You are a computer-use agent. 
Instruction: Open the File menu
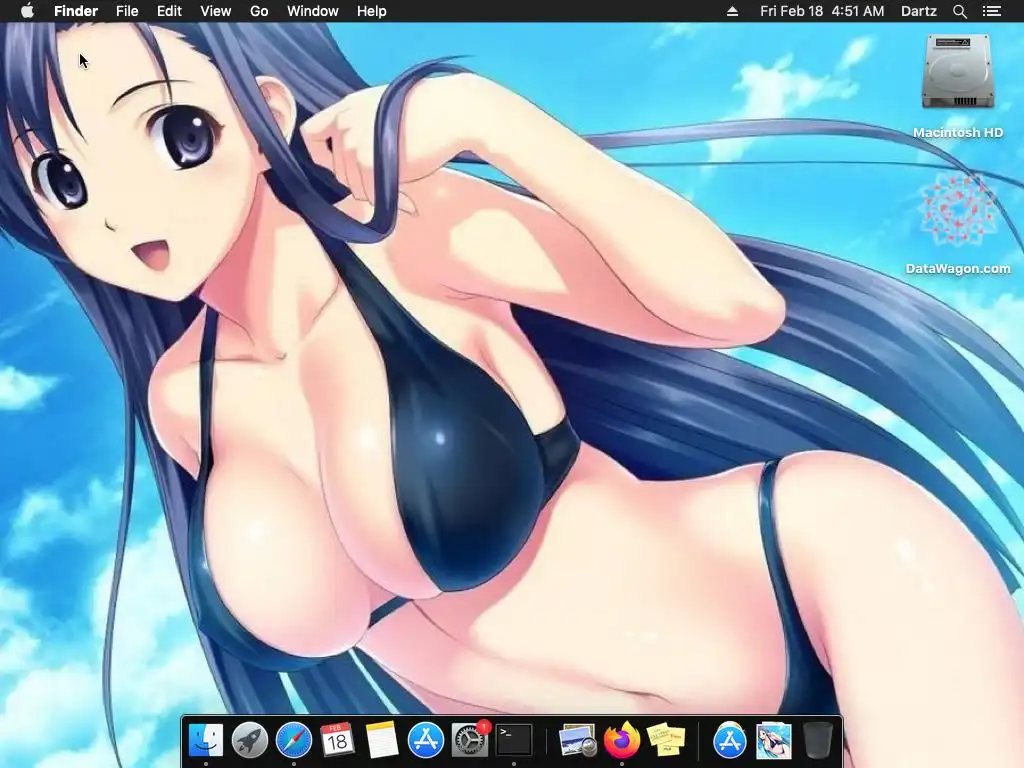tap(127, 11)
